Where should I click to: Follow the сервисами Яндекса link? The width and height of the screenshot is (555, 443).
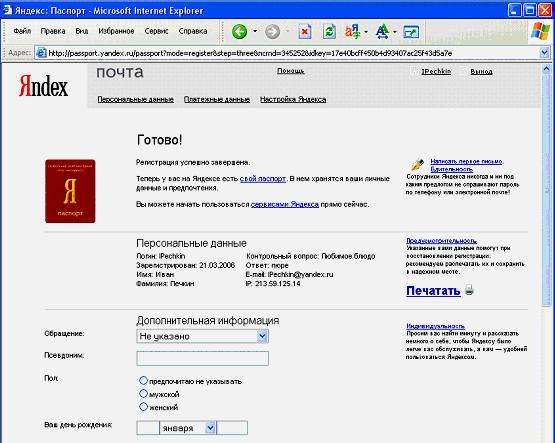[285, 204]
